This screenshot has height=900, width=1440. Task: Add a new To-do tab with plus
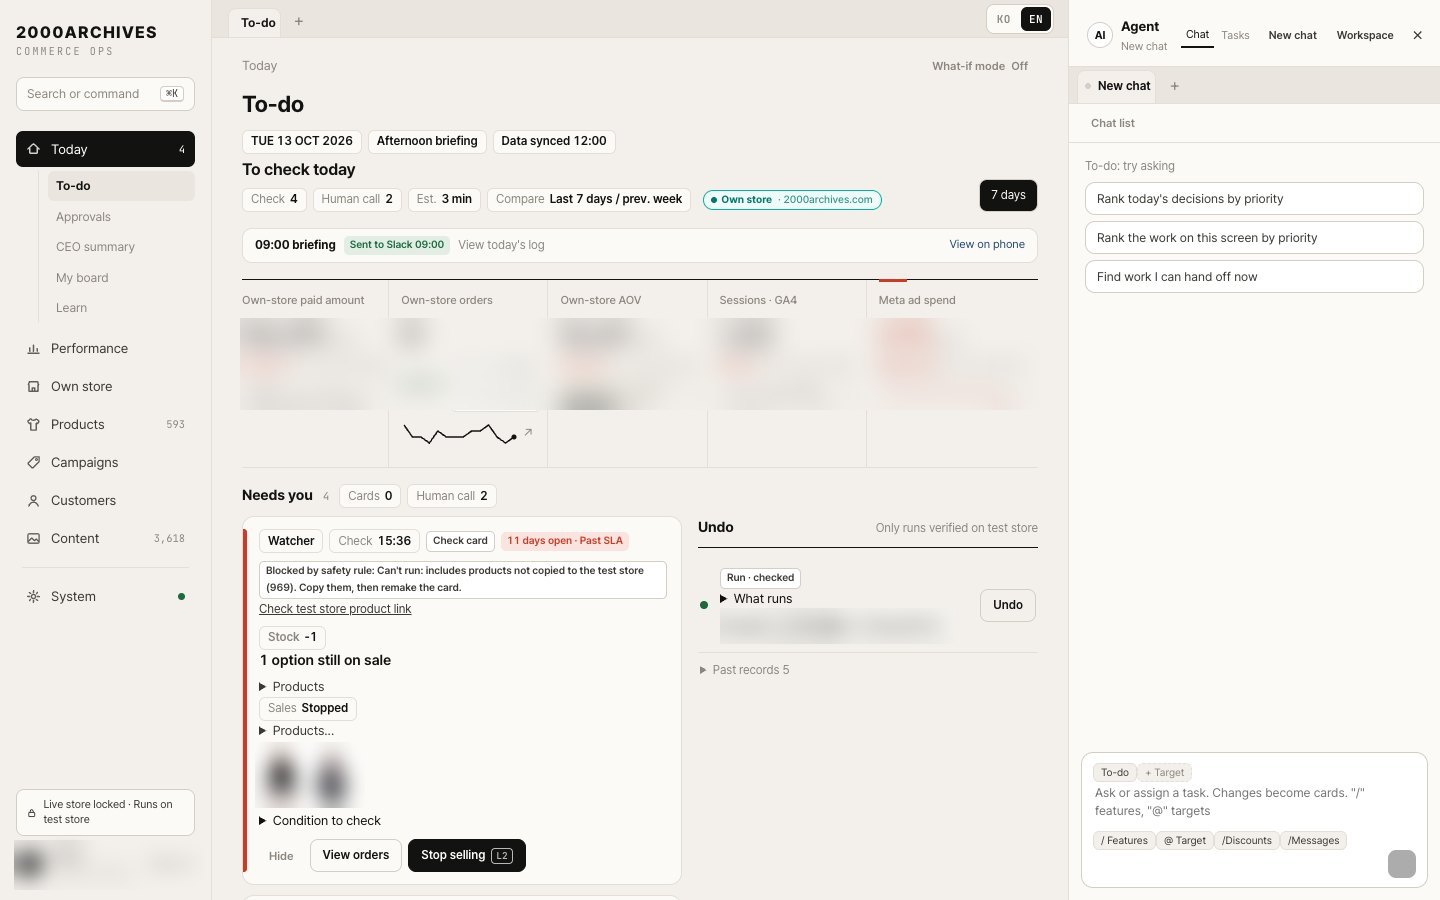(298, 21)
